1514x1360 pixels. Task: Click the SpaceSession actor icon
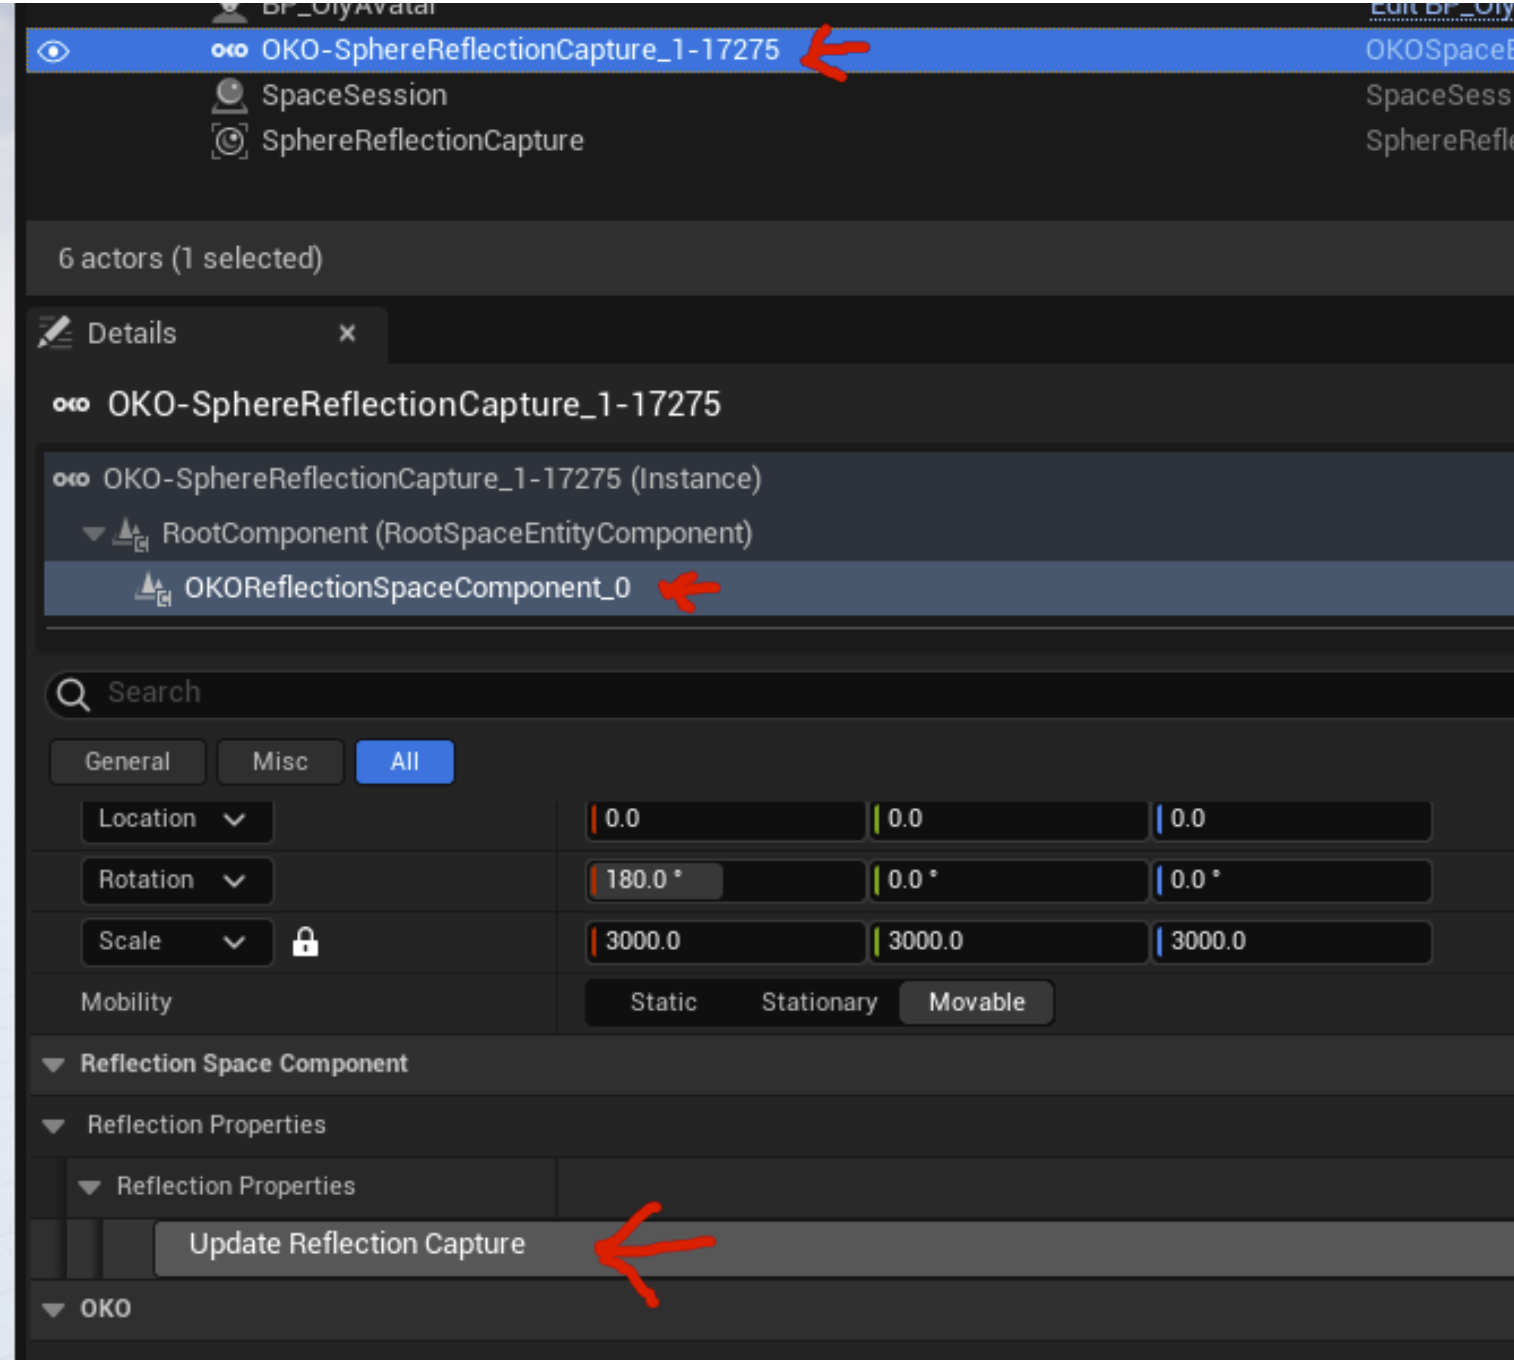click(230, 95)
